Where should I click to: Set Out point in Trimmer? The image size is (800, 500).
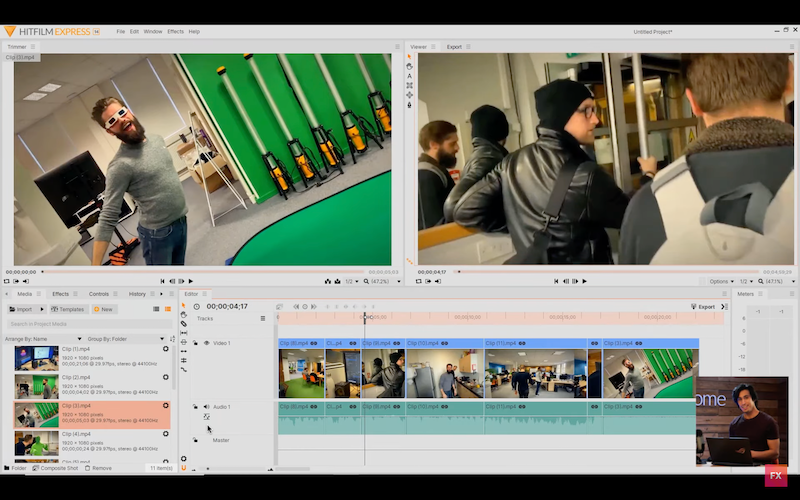click(26, 281)
